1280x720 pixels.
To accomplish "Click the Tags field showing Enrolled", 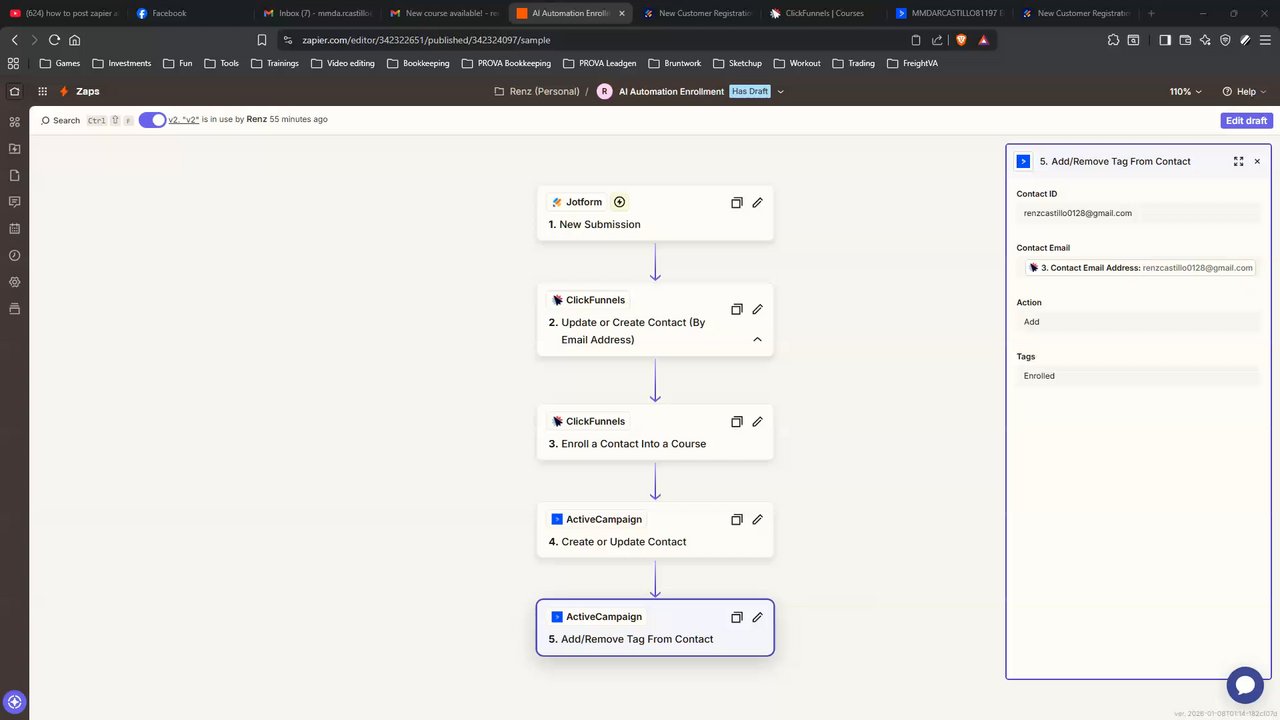I will pos(1138,376).
